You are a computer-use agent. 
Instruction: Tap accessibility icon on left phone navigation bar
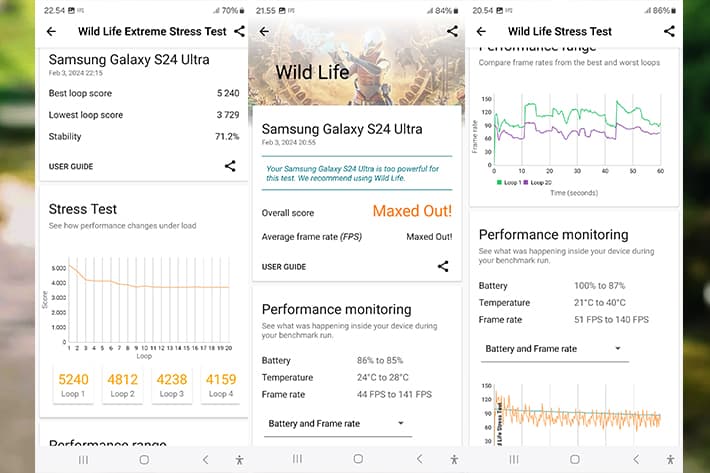[240, 460]
